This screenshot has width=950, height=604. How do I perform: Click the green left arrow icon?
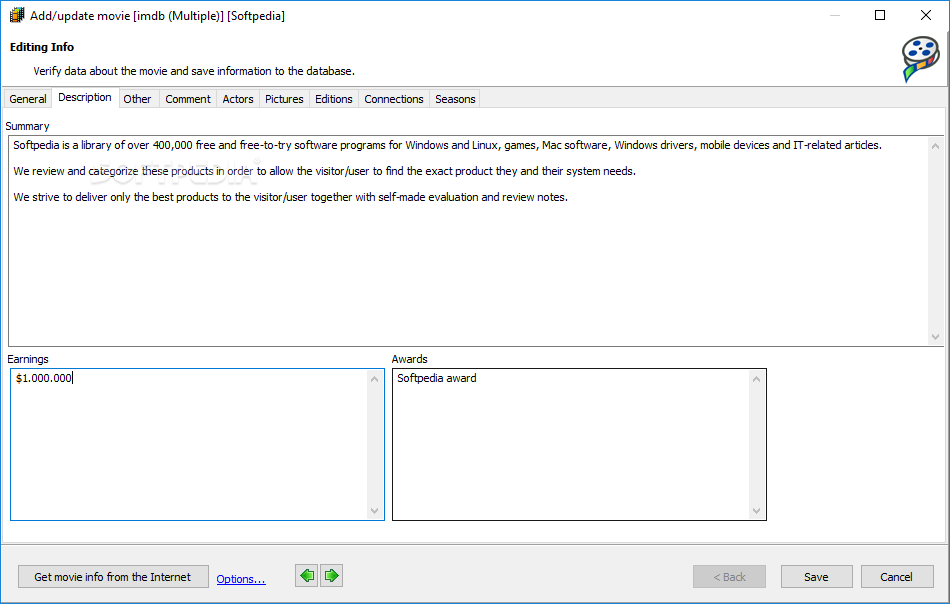click(307, 576)
